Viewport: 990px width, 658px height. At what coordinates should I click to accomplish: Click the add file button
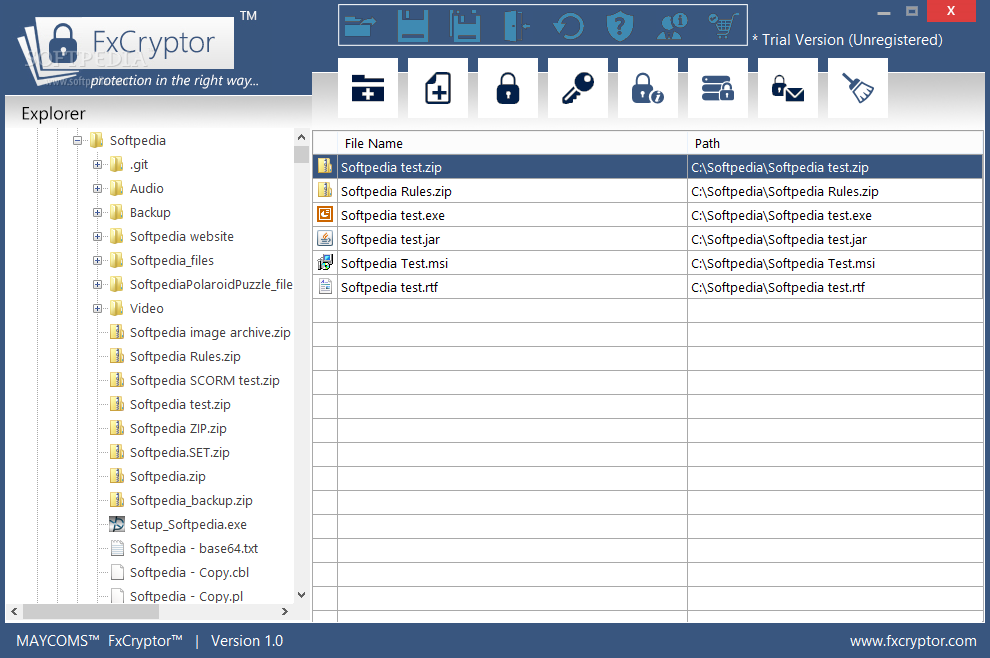pos(438,88)
